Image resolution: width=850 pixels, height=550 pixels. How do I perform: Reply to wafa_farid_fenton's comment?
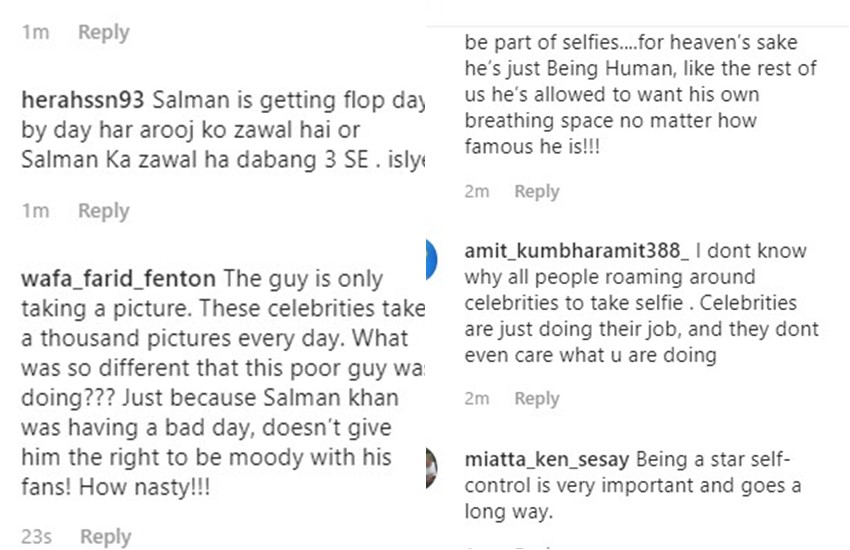pyautogui.click(x=104, y=537)
